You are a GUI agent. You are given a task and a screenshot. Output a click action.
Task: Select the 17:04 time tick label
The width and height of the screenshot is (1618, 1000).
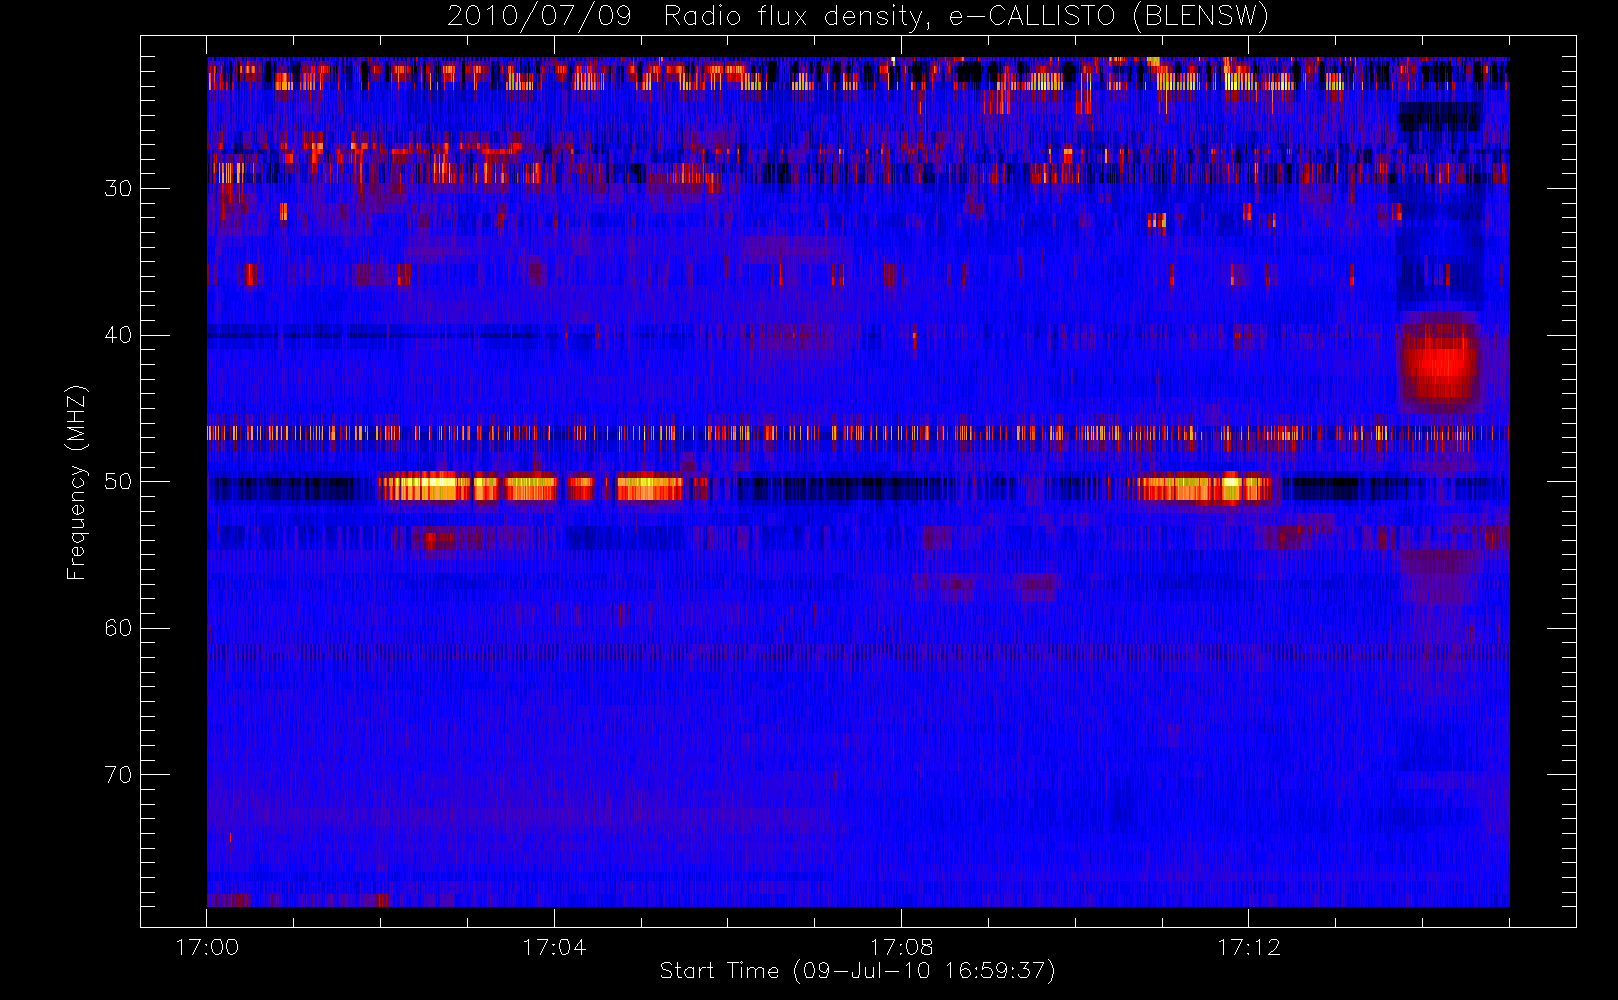[x=554, y=947]
